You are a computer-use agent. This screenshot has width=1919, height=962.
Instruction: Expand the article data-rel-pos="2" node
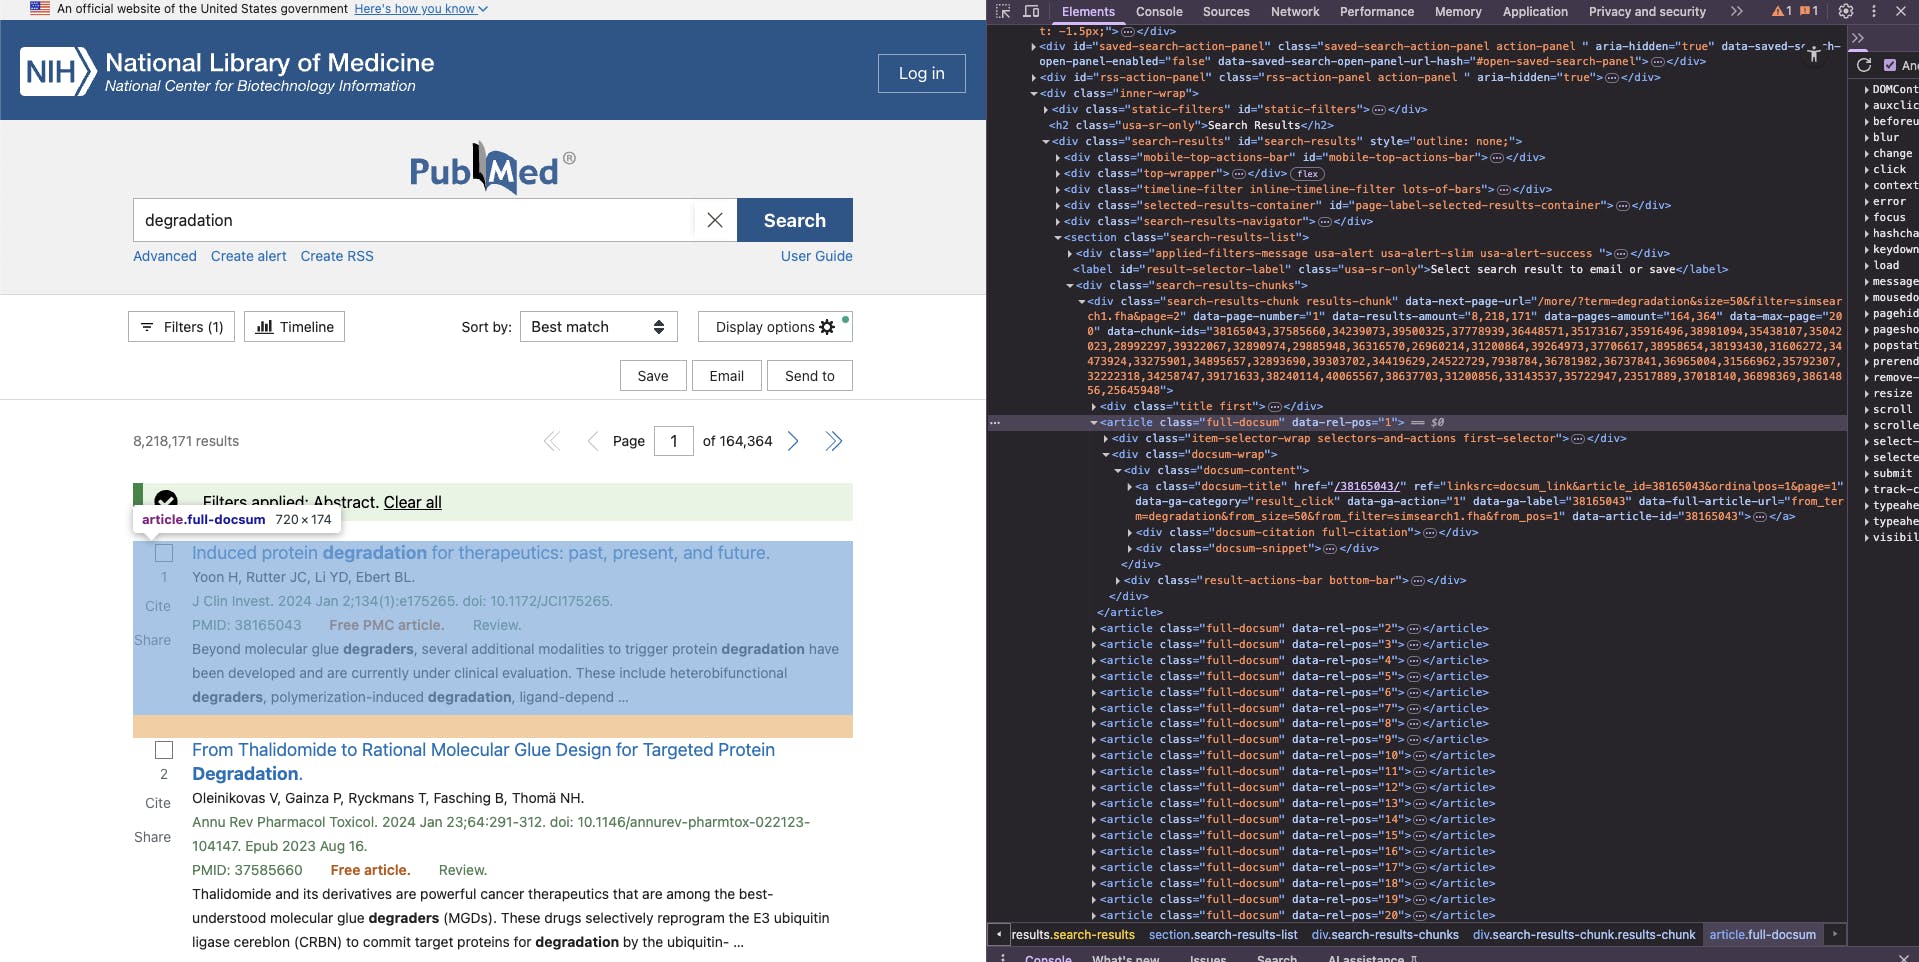click(1094, 629)
